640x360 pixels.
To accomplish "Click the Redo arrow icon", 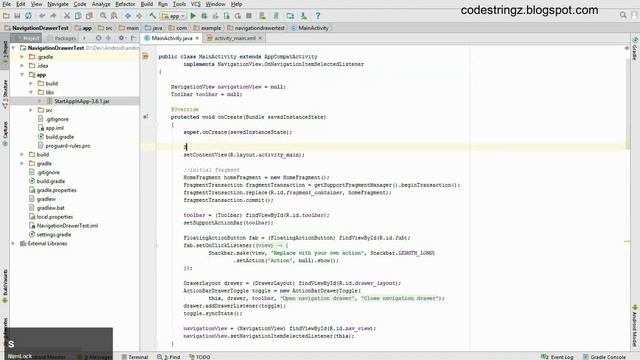I will (53, 16).
